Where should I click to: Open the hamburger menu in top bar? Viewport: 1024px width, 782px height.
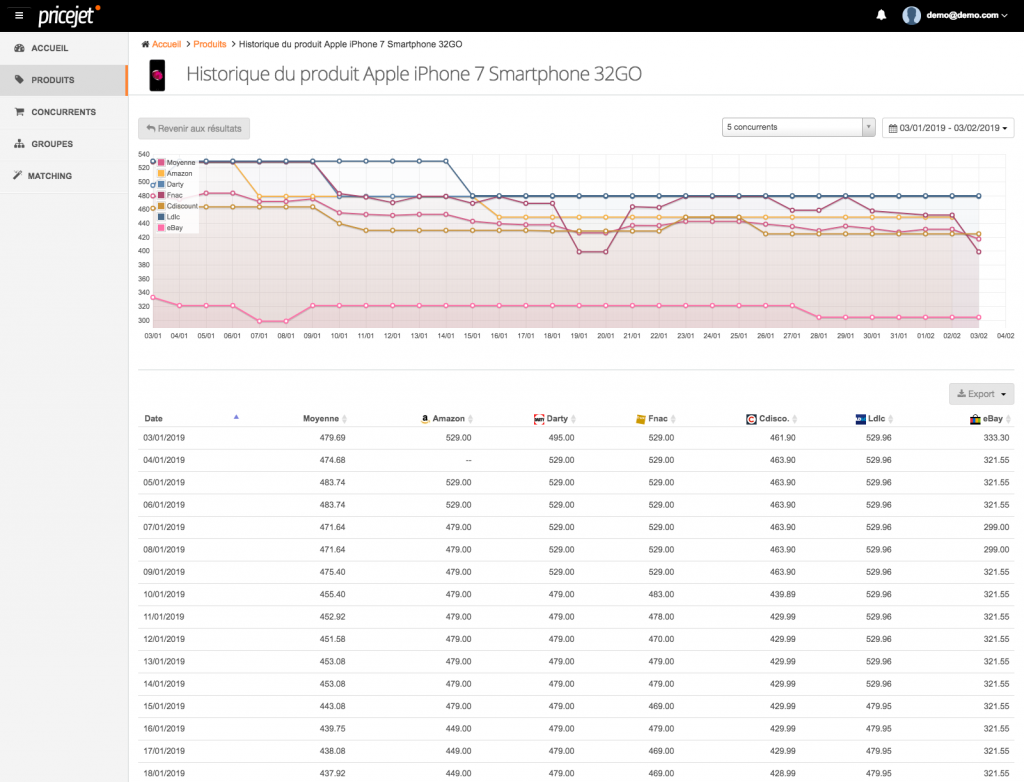18,15
